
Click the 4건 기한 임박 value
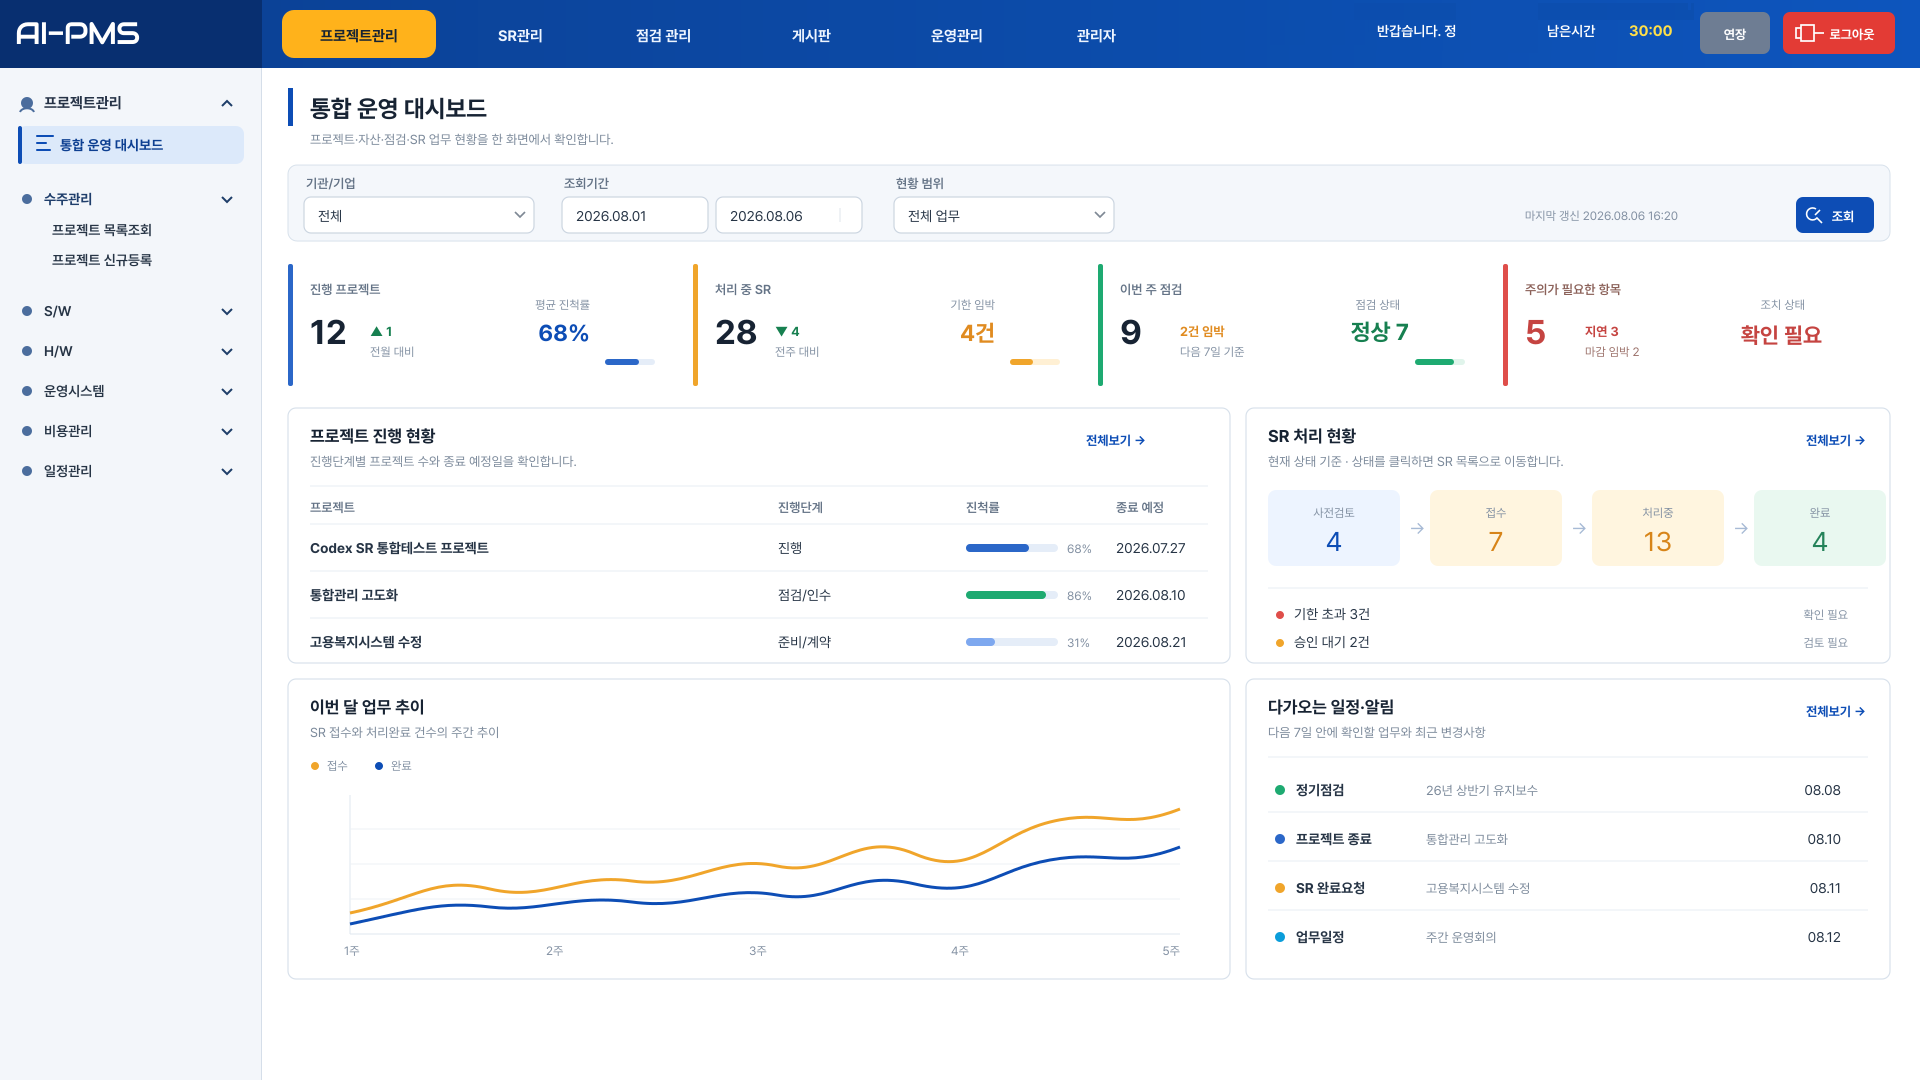[977, 332]
